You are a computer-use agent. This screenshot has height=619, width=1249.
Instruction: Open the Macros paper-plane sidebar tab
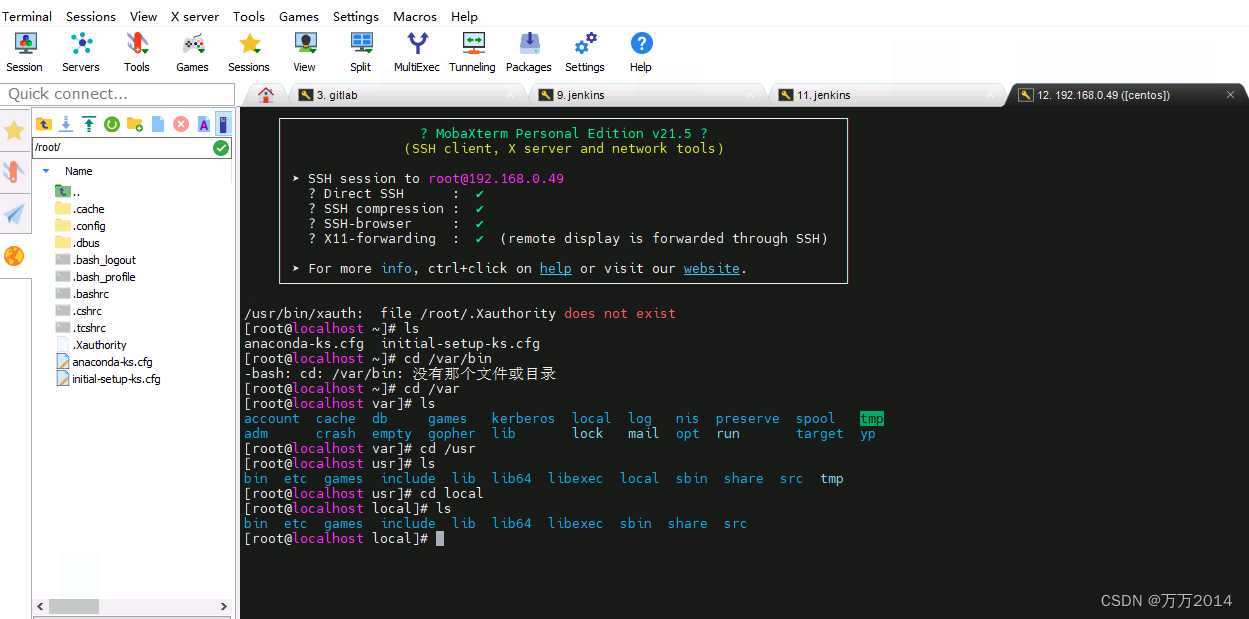point(14,214)
